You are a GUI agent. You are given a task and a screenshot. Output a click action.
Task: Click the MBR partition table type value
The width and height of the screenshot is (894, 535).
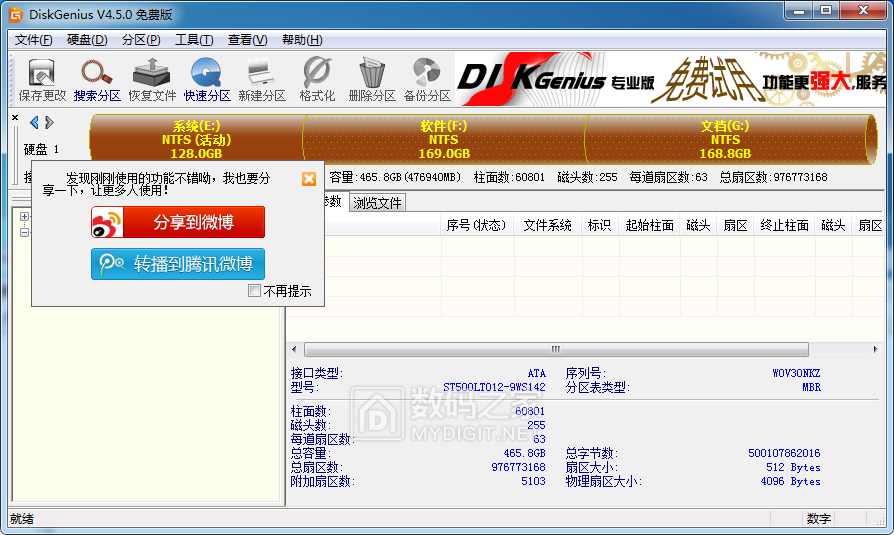pos(811,387)
